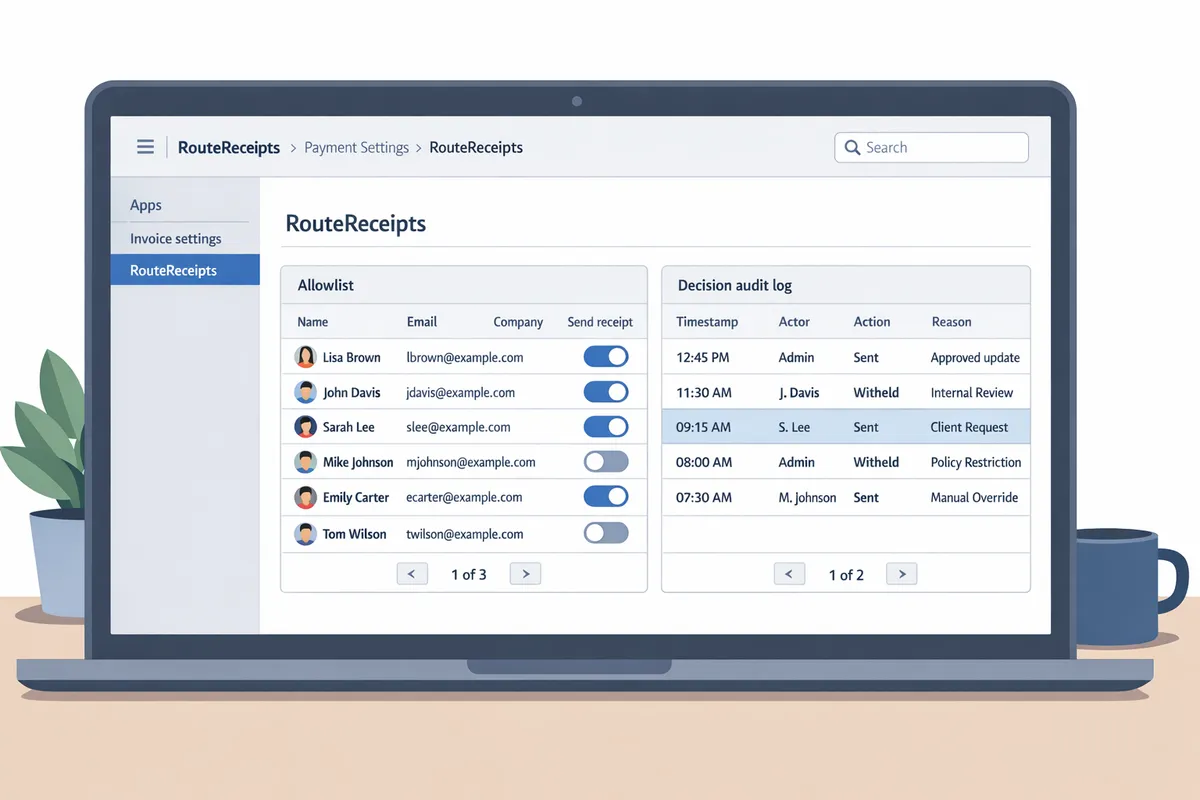Click the name Tom Wilson

tap(354, 534)
